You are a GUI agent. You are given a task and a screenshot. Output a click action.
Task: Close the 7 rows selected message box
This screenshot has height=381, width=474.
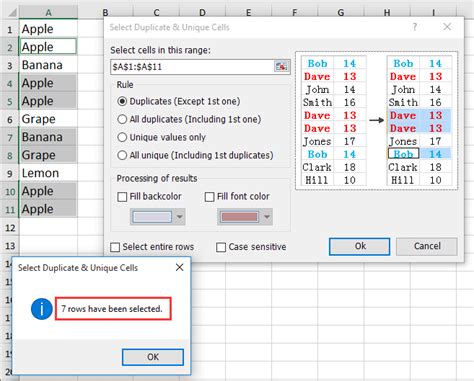pyautogui.click(x=179, y=267)
